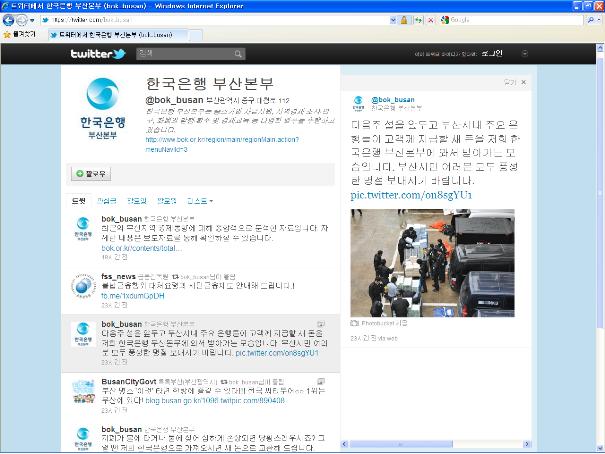
Task: Click the green plus 팔로우 follow button
Action: click(x=91, y=174)
